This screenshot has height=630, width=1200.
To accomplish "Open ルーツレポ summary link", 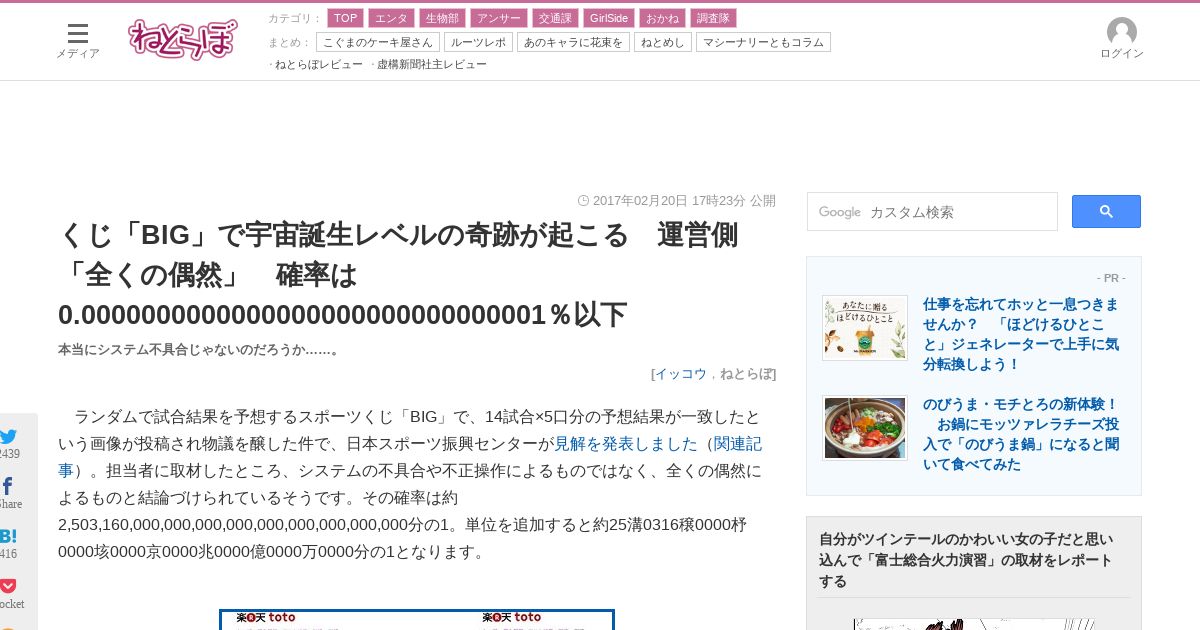I will [x=478, y=42].
